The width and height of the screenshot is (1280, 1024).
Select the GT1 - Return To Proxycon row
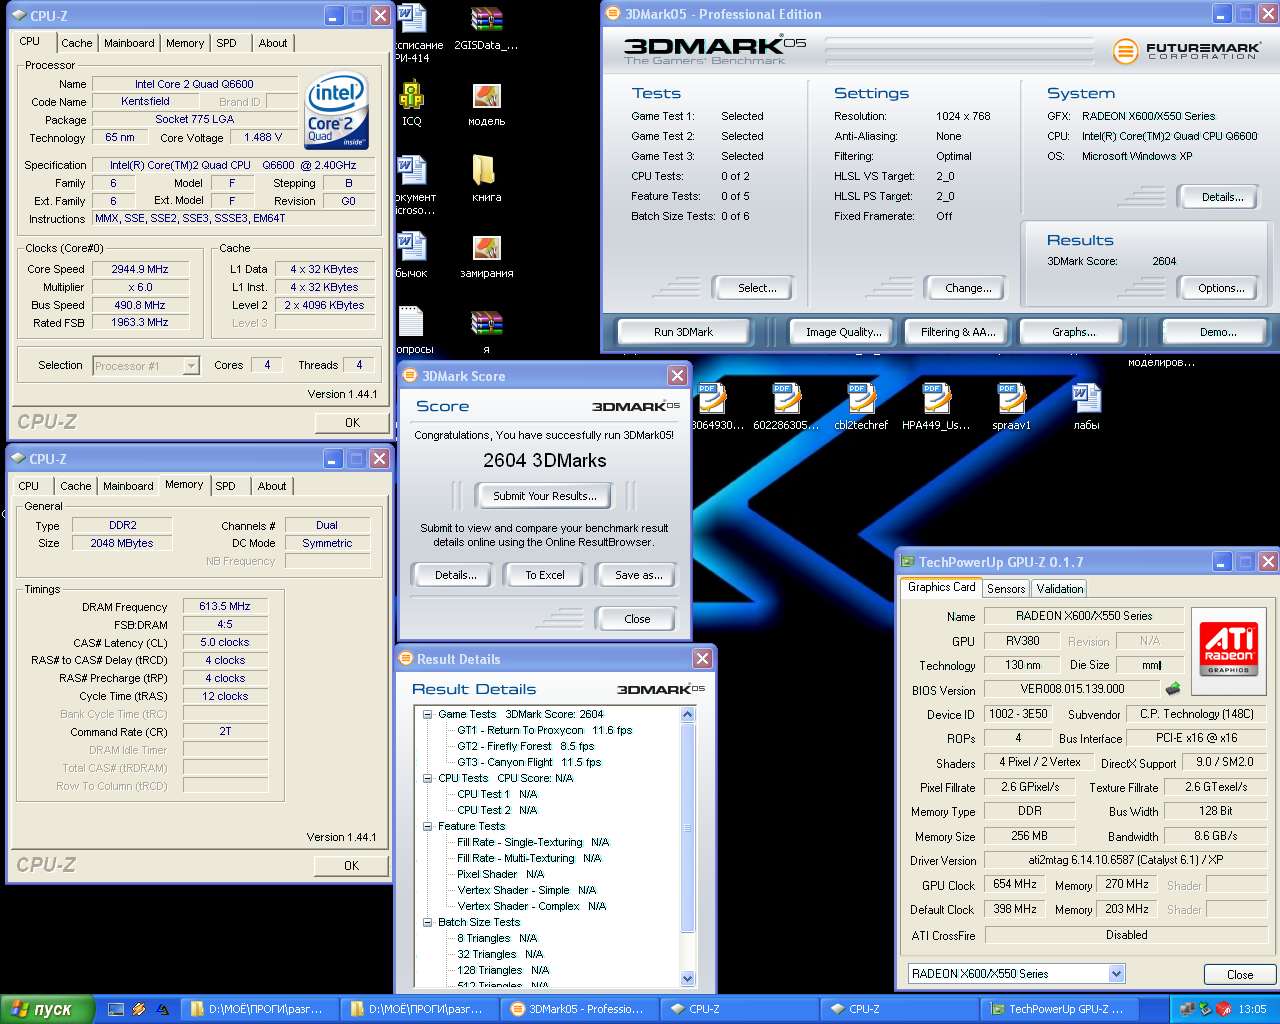(x=545, y=730)
